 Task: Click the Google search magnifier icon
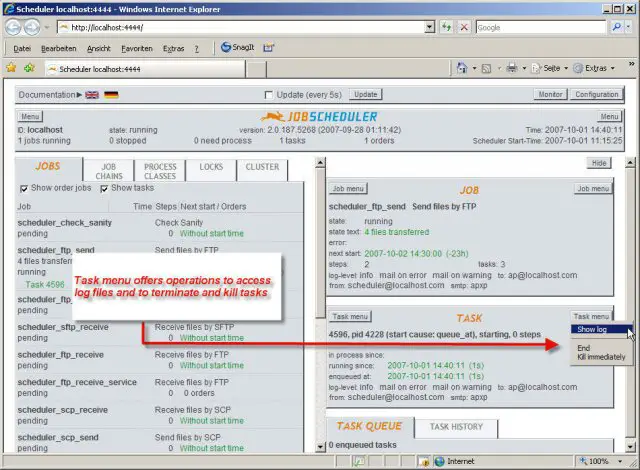click(616, 27)
